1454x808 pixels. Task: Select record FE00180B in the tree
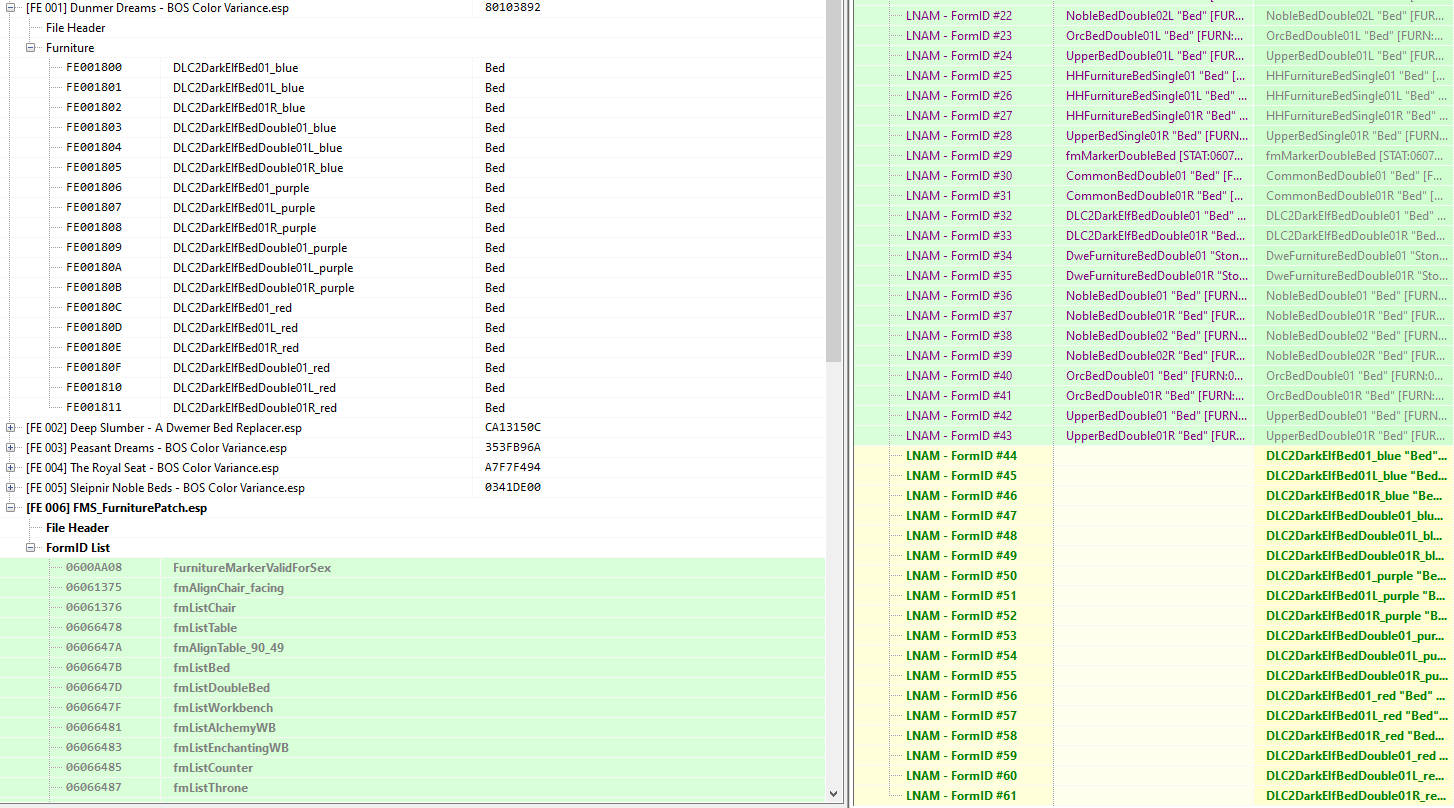(x=413, y=288)
